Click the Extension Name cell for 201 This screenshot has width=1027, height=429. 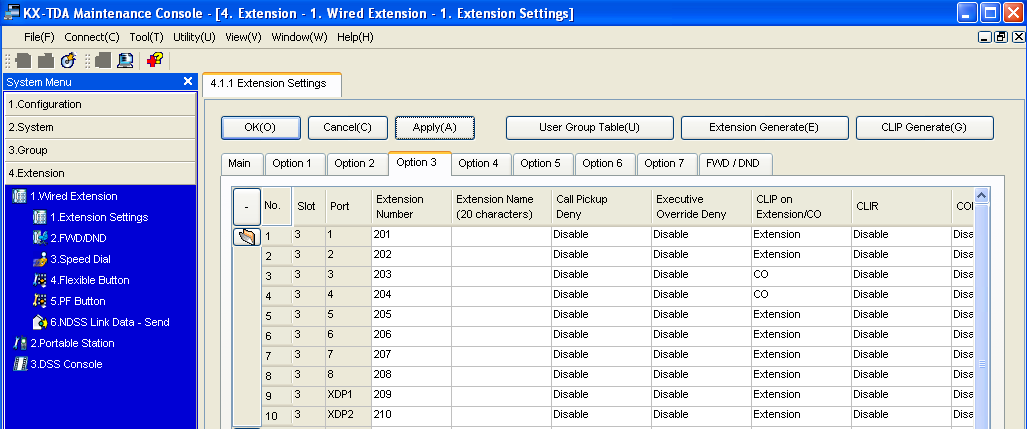coord(501,236)
